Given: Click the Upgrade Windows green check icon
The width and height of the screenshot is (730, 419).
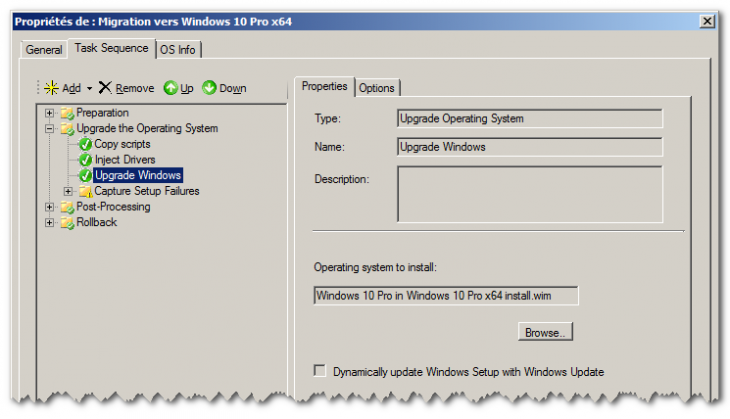Looking at the screenshot, I should pyautogui.click(x=85, y=176).
